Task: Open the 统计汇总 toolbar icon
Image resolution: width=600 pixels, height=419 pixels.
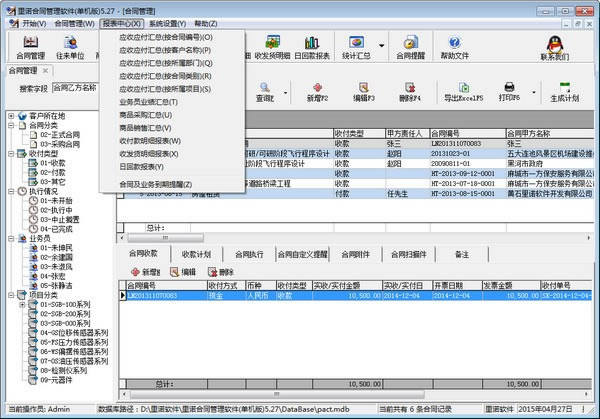Action: [357, 45]
